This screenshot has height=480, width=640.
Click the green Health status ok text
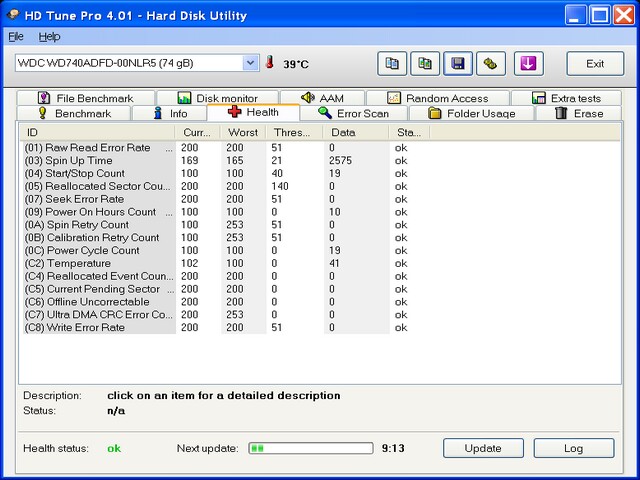[114, 449]
